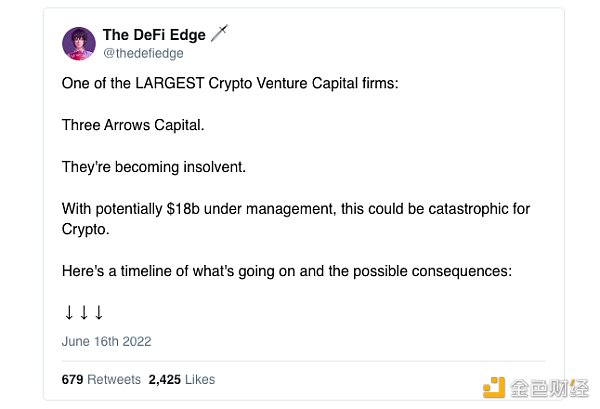
Task: Click the $18b figure in the tweet
Action: point(183,209)
